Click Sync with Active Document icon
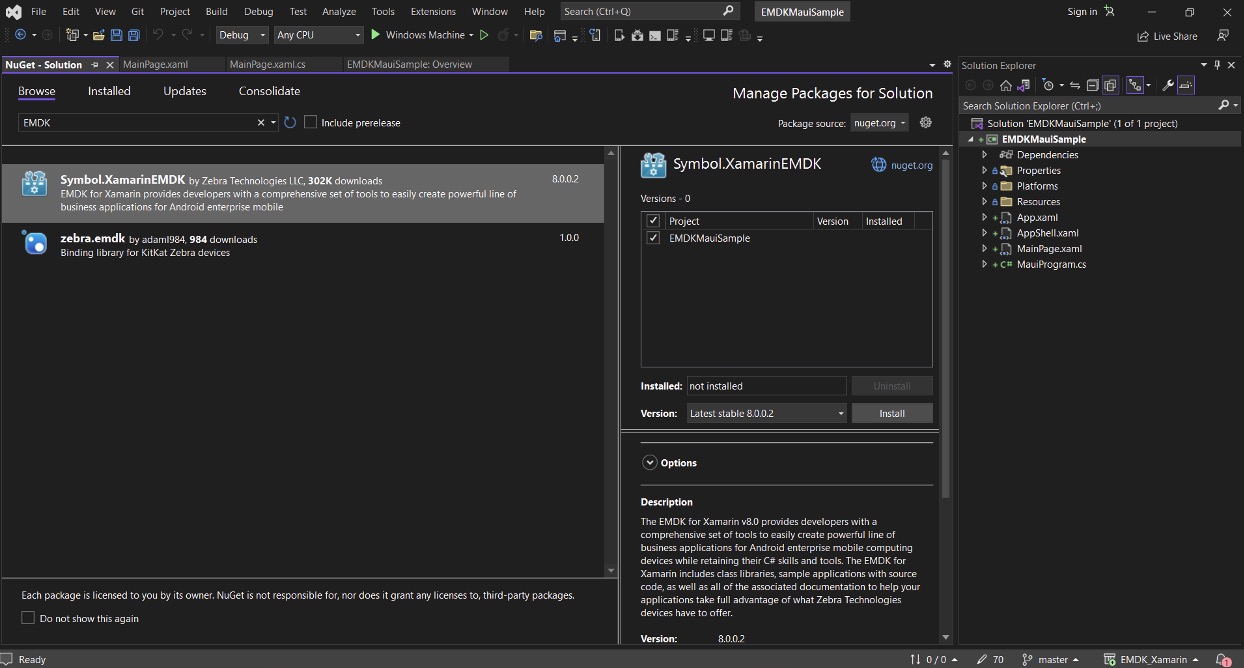This screenshot has width=1244, height=668. click(x=1075, y=86)
